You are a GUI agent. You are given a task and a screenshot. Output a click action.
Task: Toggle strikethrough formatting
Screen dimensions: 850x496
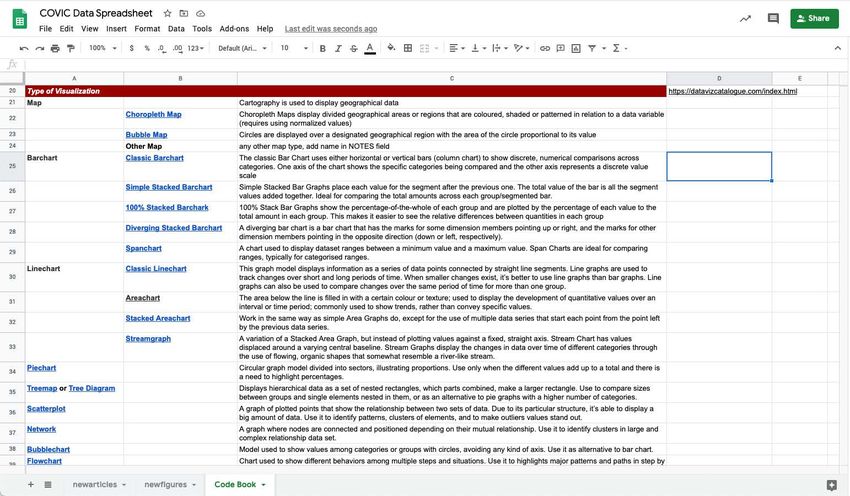(x=354, y=48)
